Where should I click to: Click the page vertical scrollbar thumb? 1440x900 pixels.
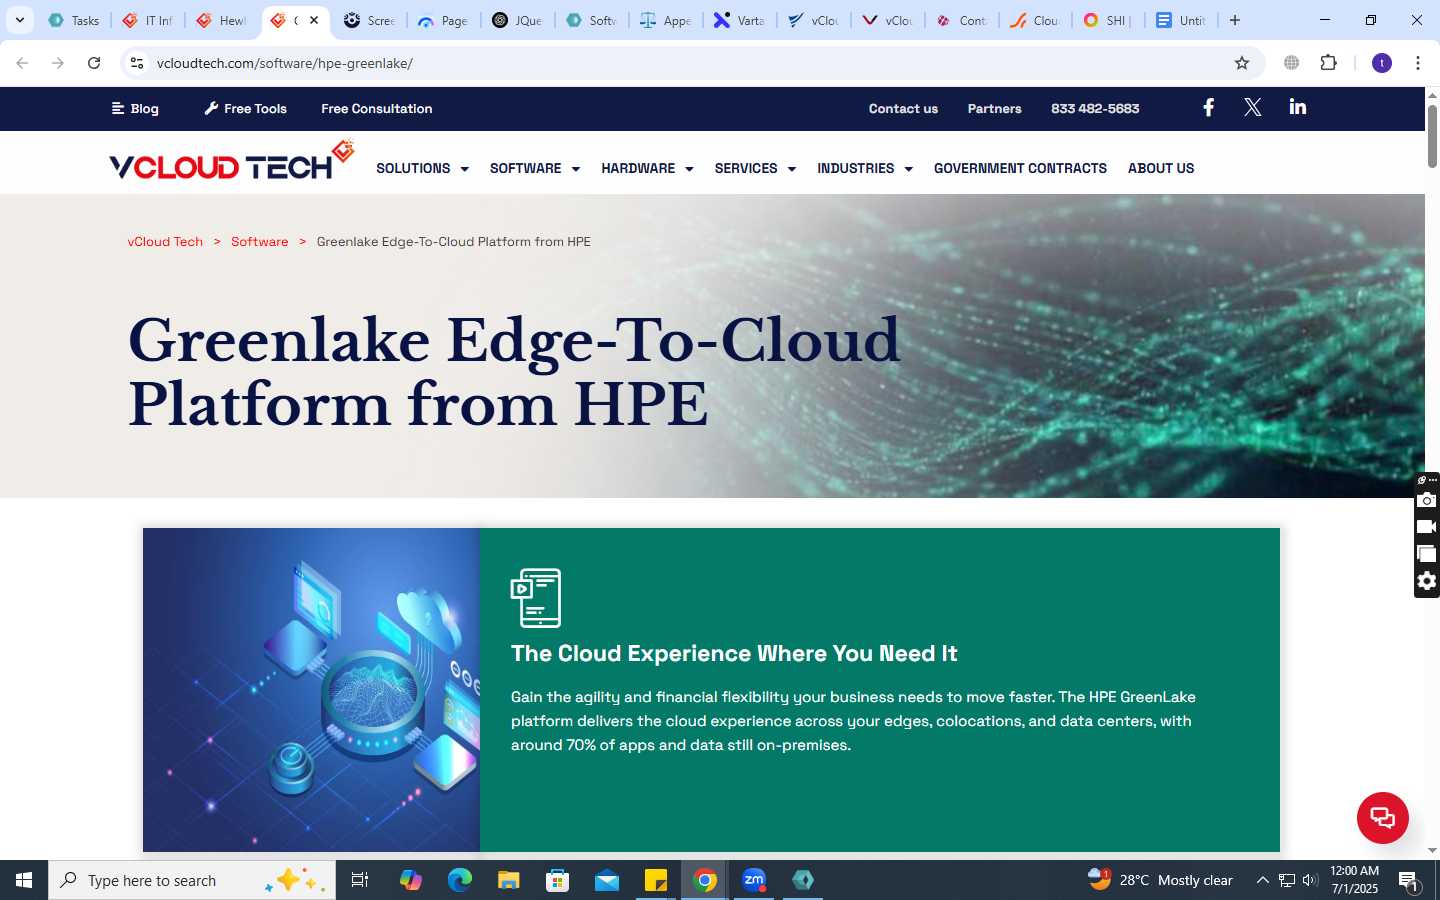1432,135
